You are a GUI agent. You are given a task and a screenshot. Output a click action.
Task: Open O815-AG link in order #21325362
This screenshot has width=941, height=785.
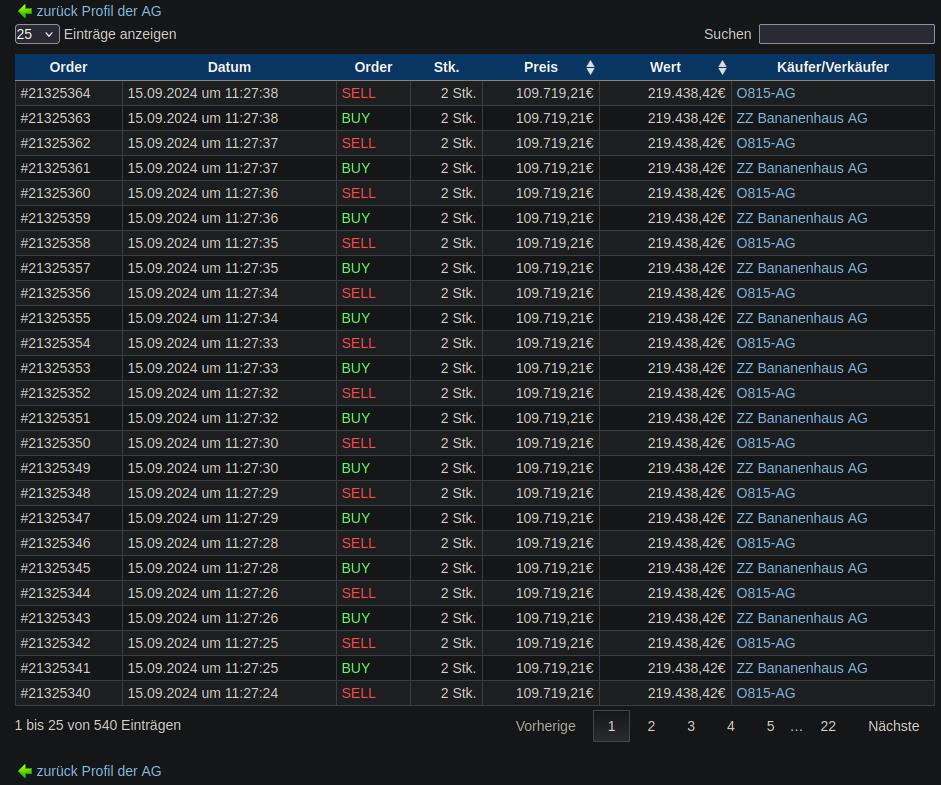click(766, 143)
